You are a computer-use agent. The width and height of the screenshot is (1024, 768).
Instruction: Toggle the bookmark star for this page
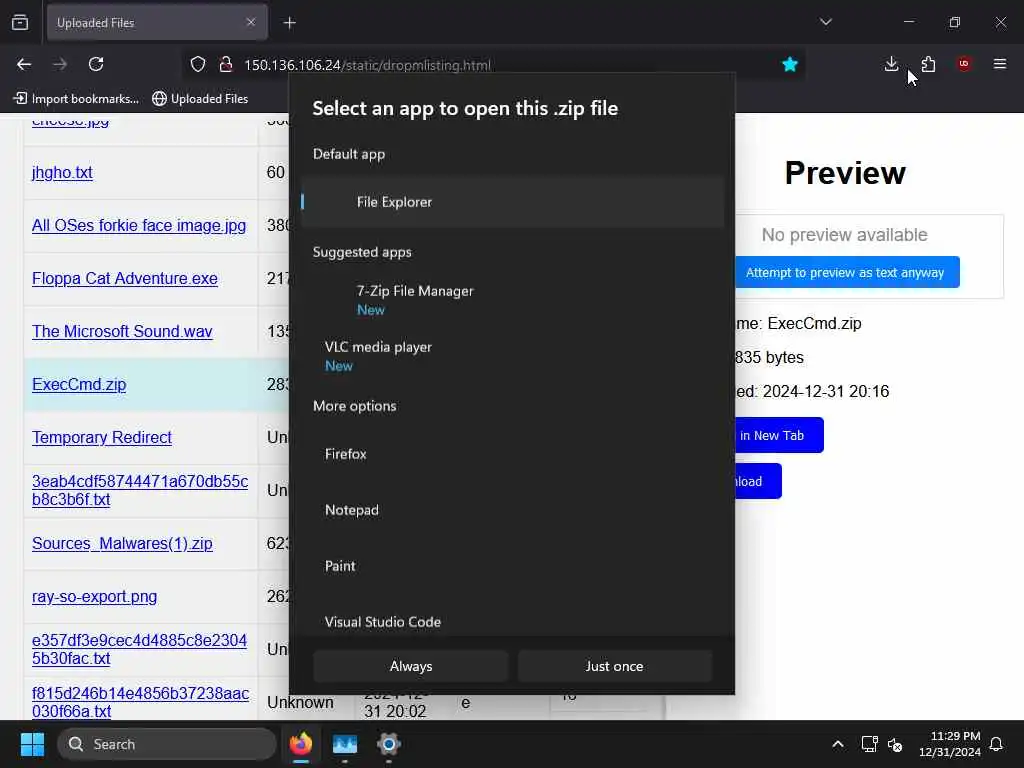click(790, 64)
